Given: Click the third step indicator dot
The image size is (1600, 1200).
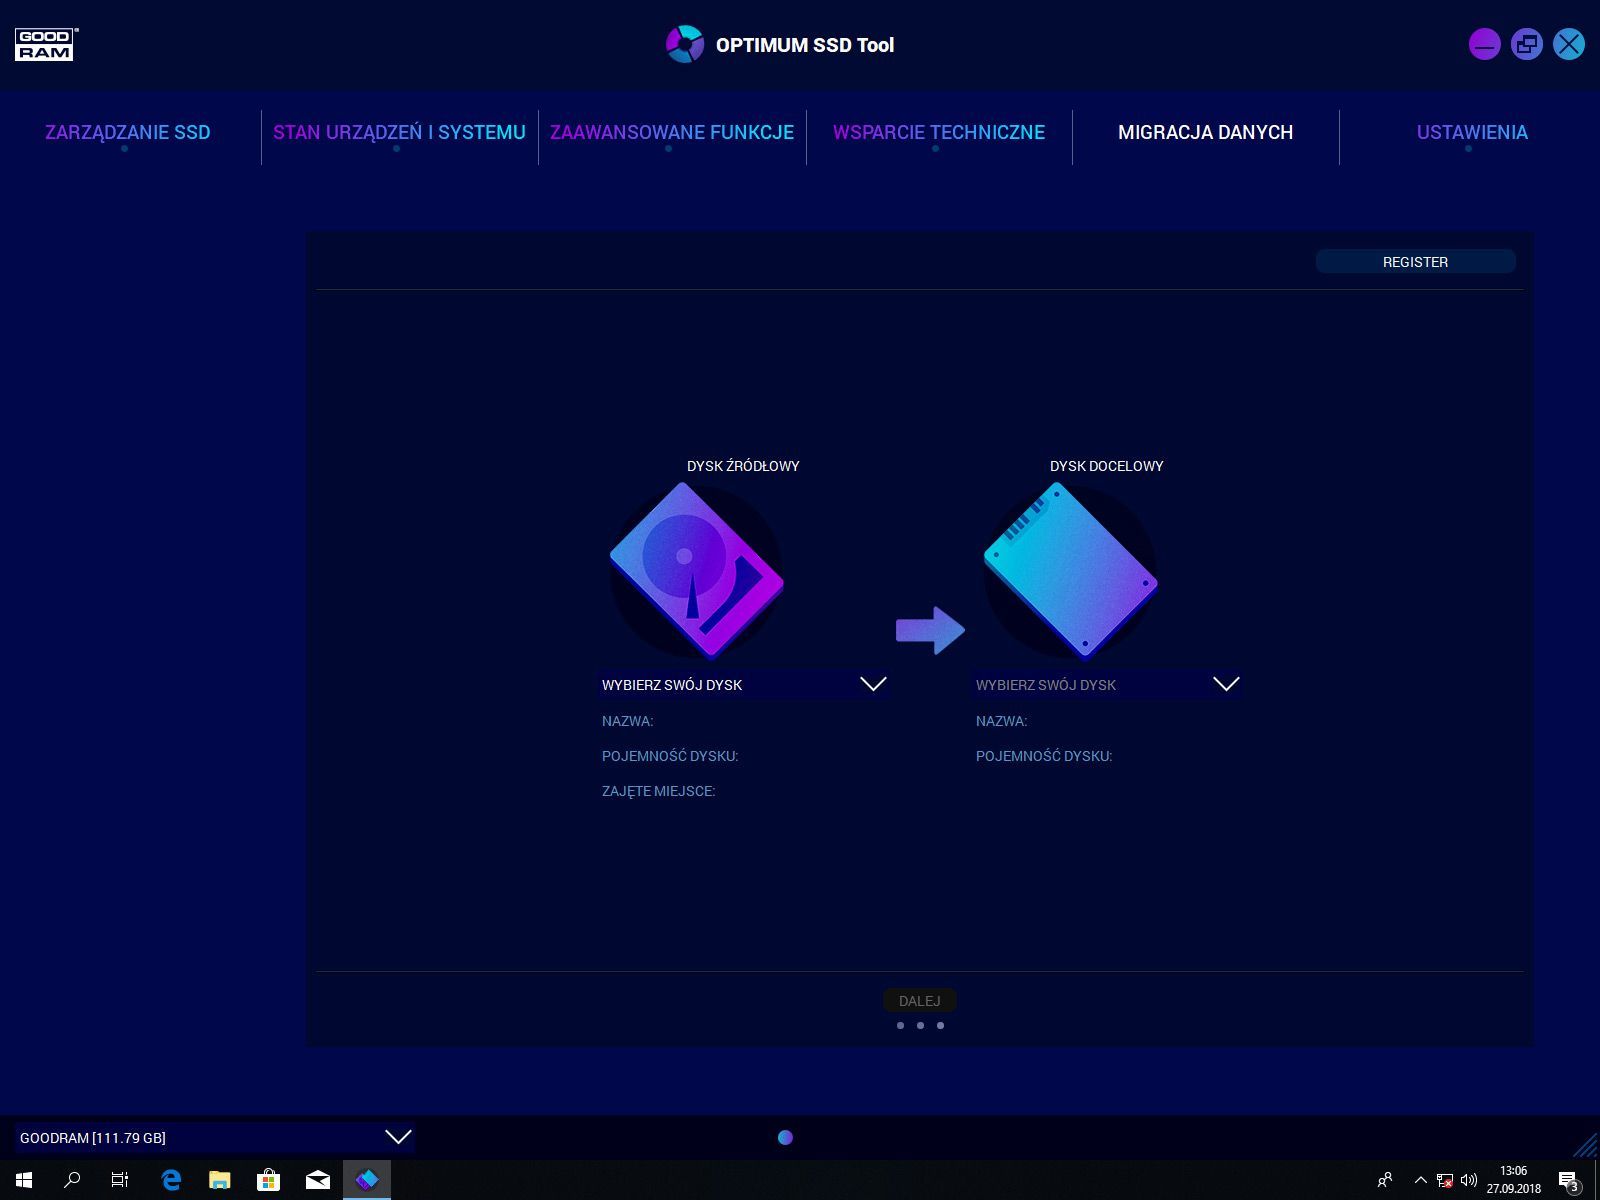Looking at the screenshot, I should tap(940, 1025).
